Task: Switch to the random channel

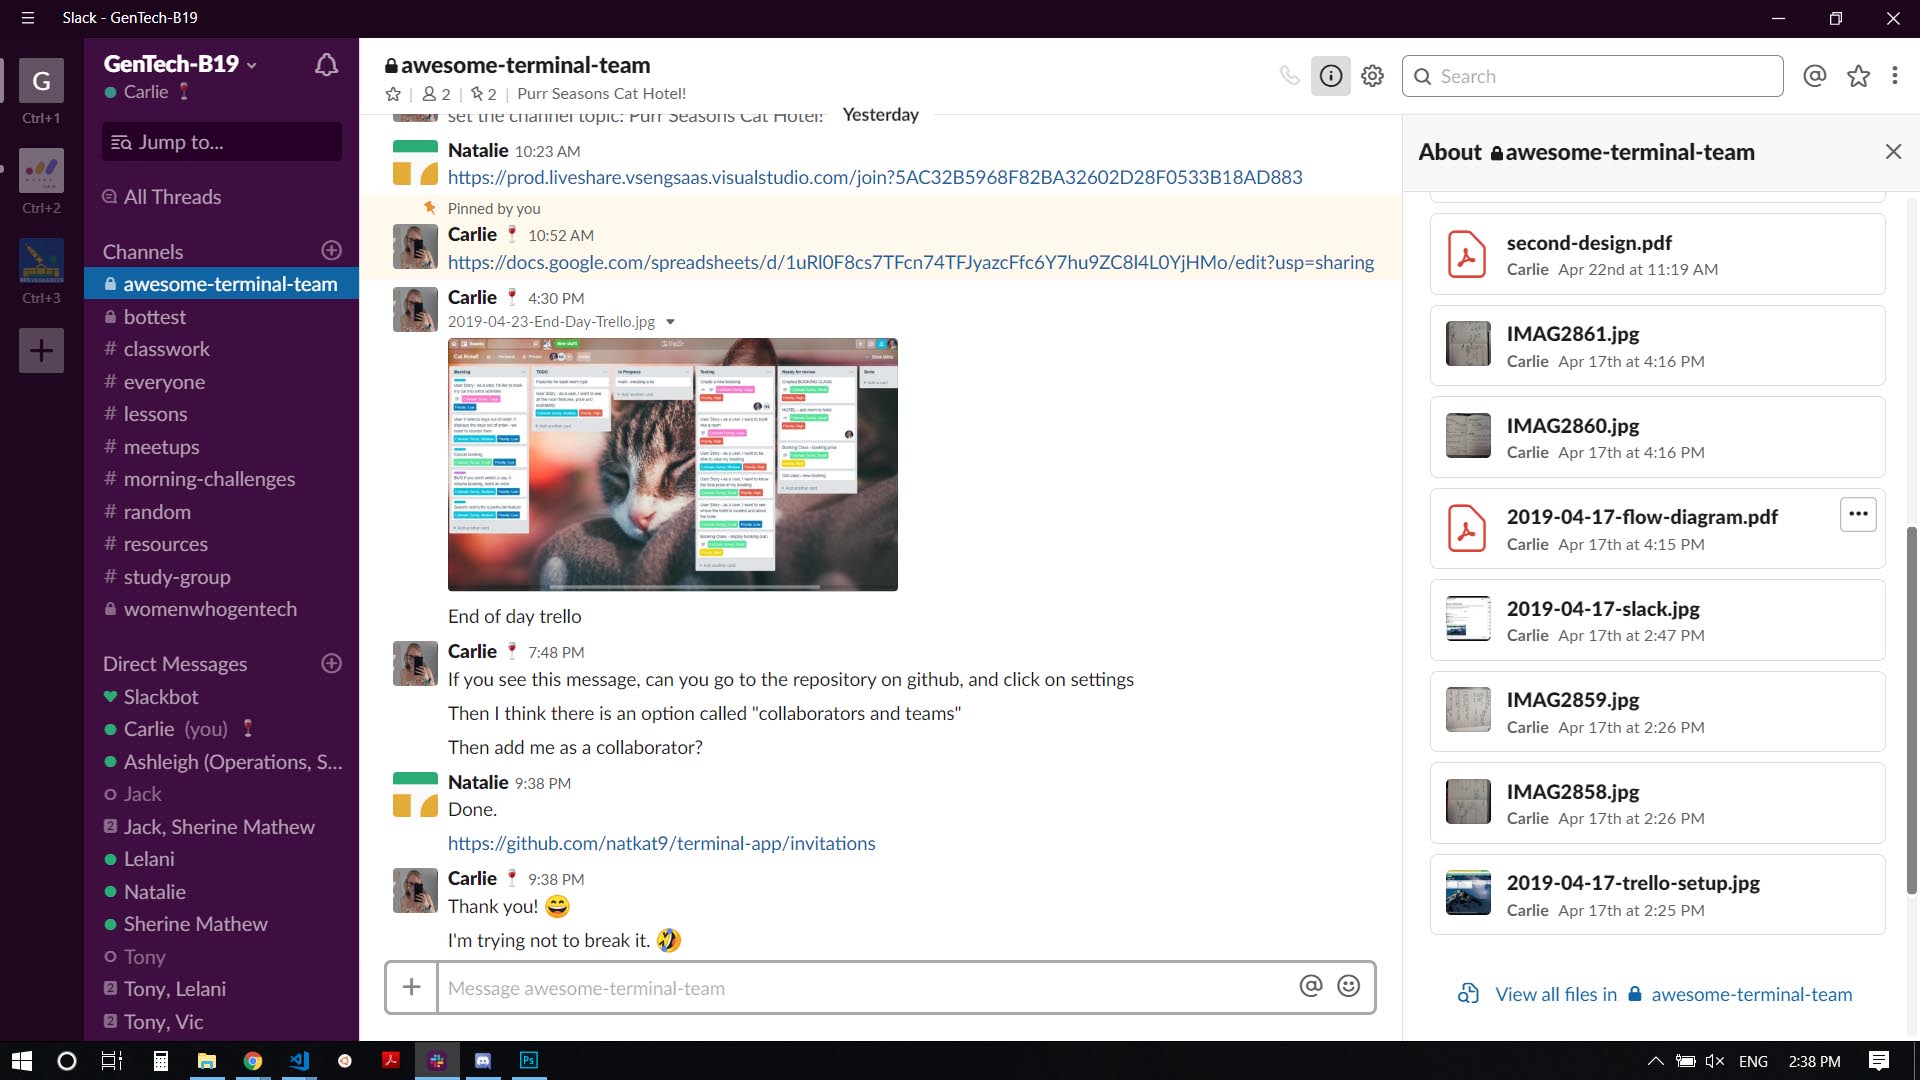Action: (x=157, y=512)
